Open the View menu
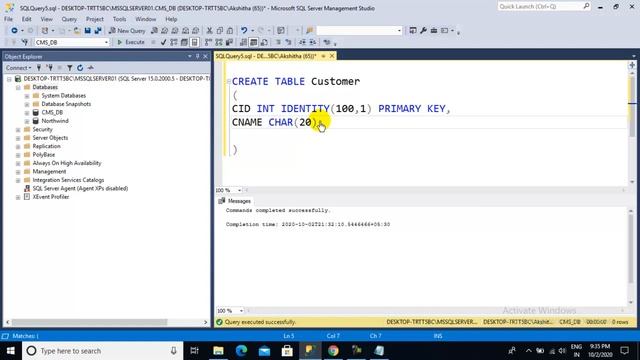 (46, 19)
